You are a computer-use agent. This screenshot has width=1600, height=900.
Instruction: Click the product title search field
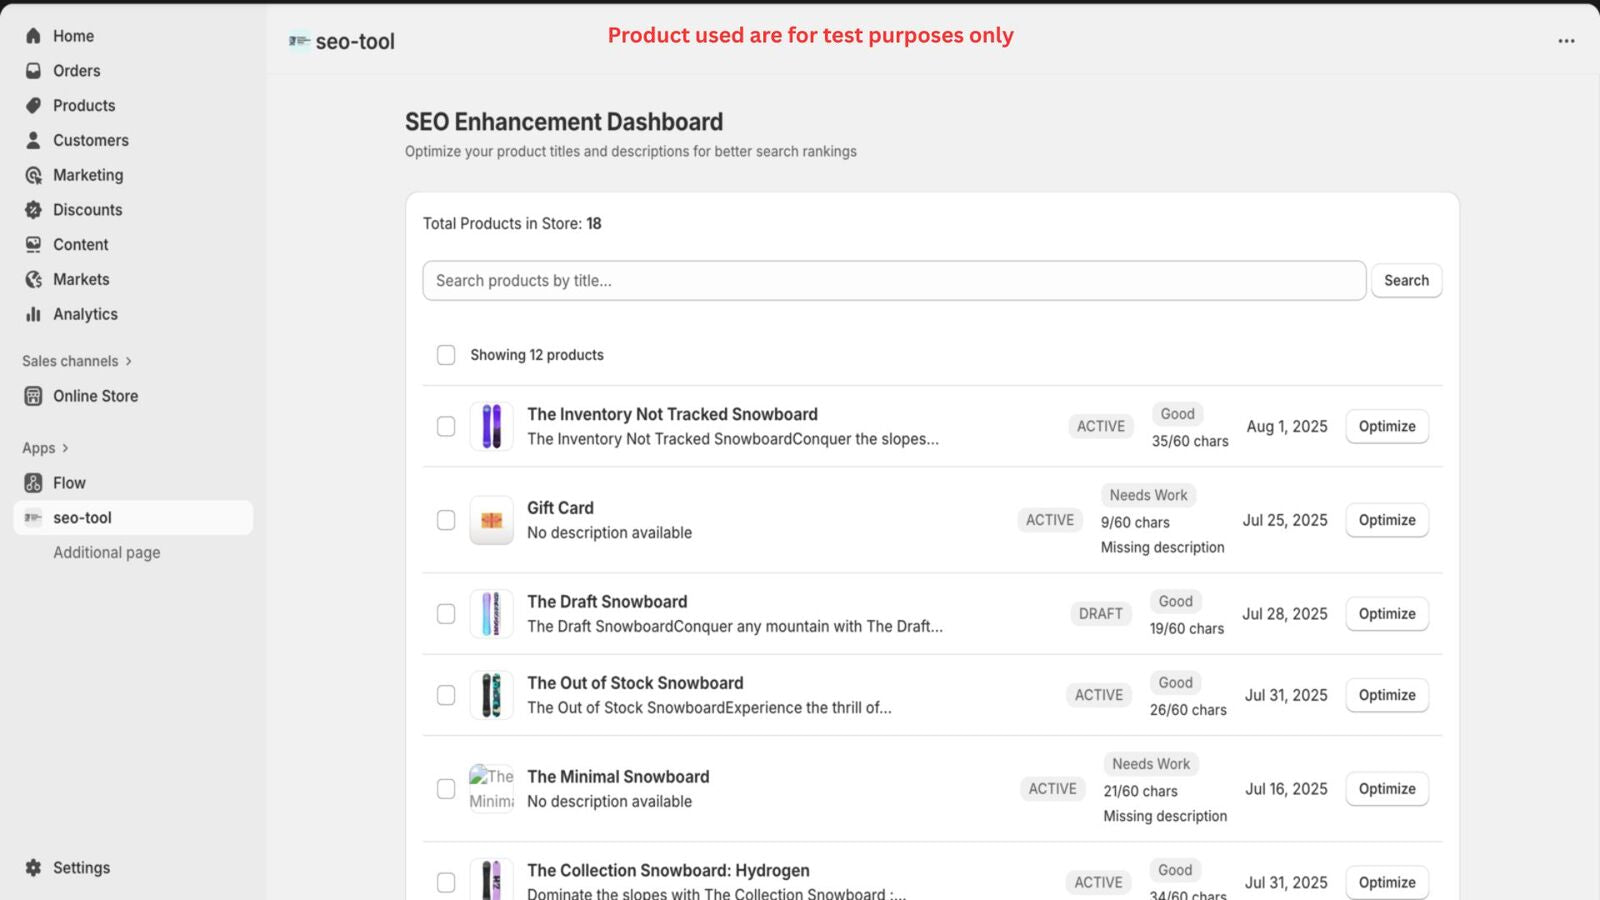(894, 280)
